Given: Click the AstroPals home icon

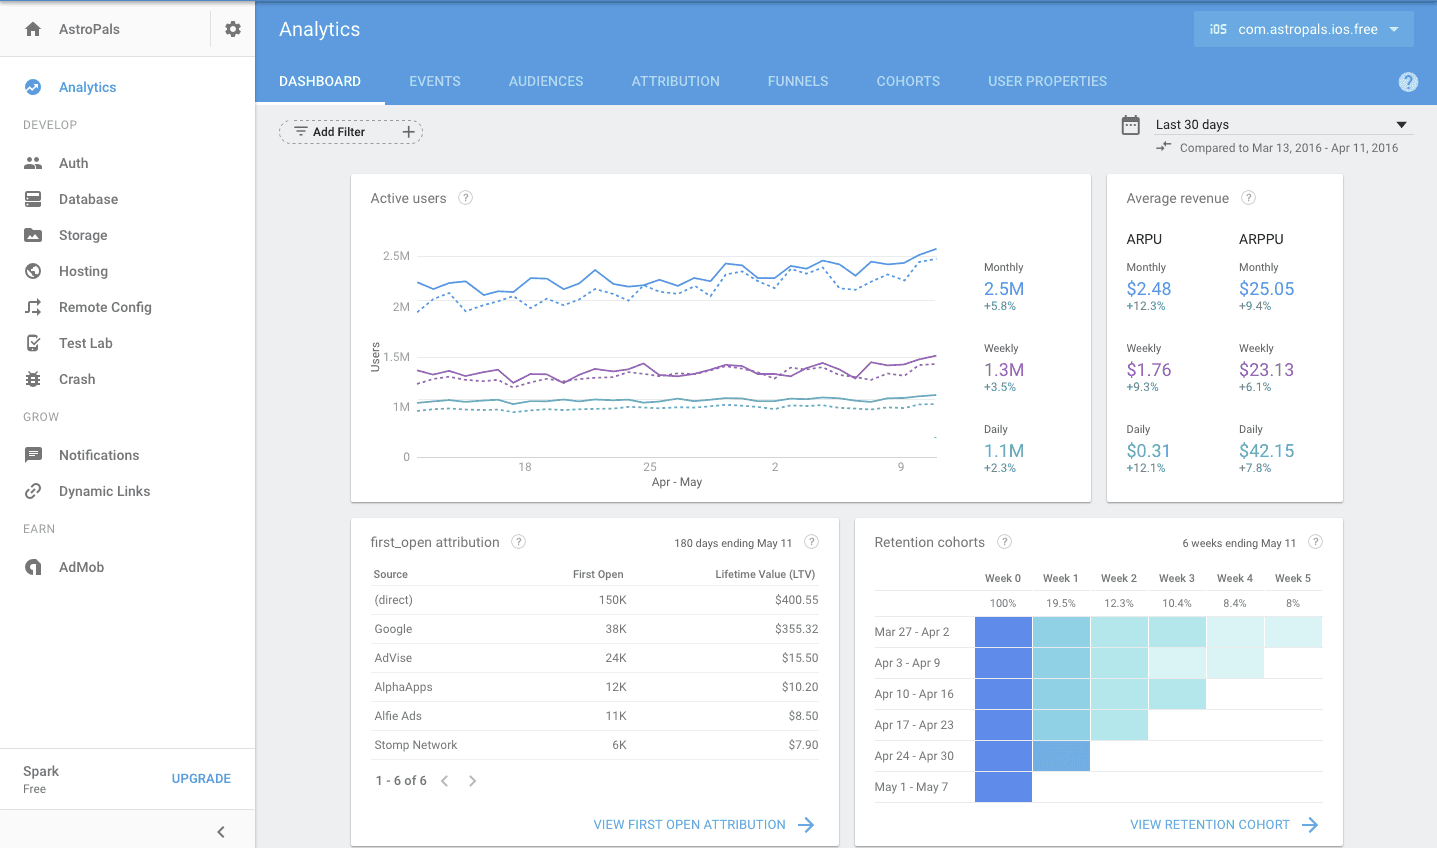Looking at the screenshot, I should 33,29.
